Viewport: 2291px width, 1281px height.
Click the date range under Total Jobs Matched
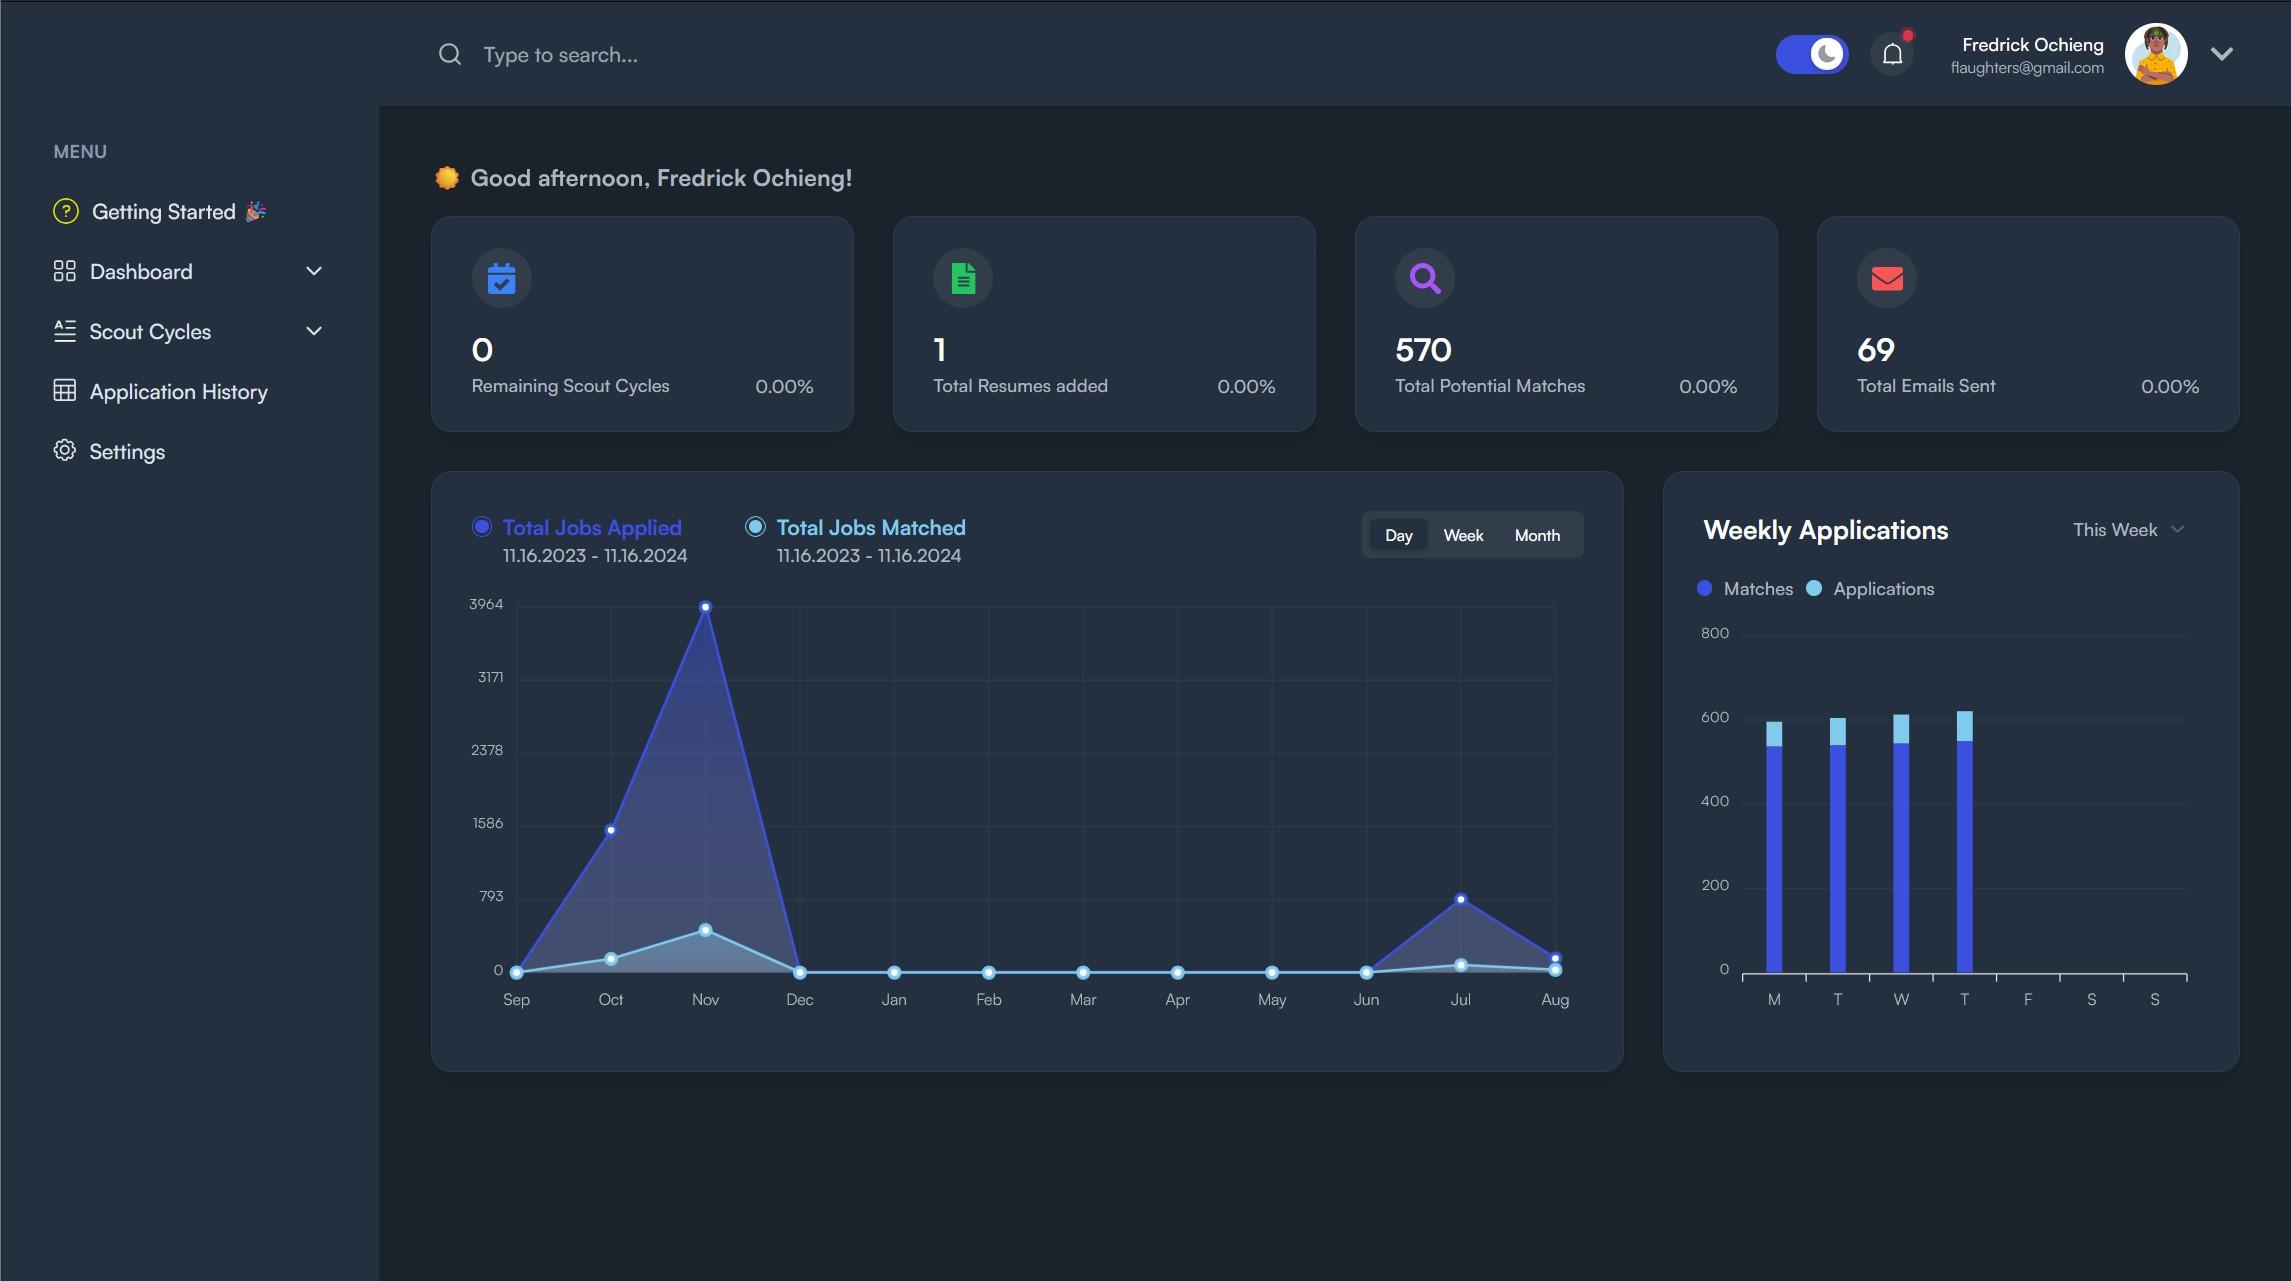(869, 556)
